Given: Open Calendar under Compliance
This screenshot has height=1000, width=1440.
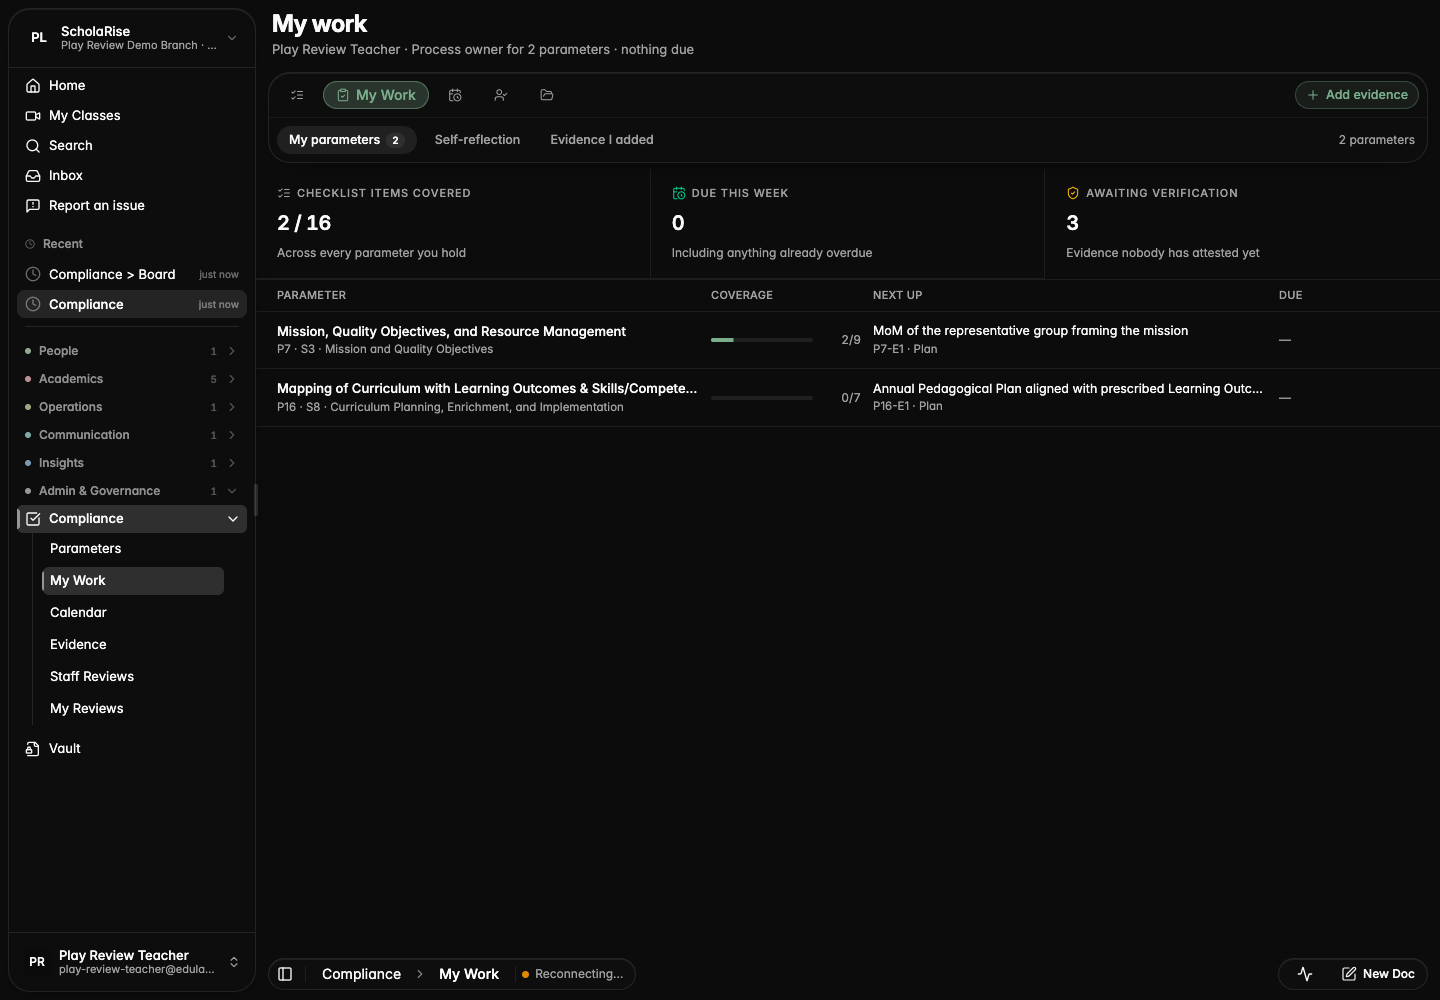Looking at the screenshot, I should [133, 613].
